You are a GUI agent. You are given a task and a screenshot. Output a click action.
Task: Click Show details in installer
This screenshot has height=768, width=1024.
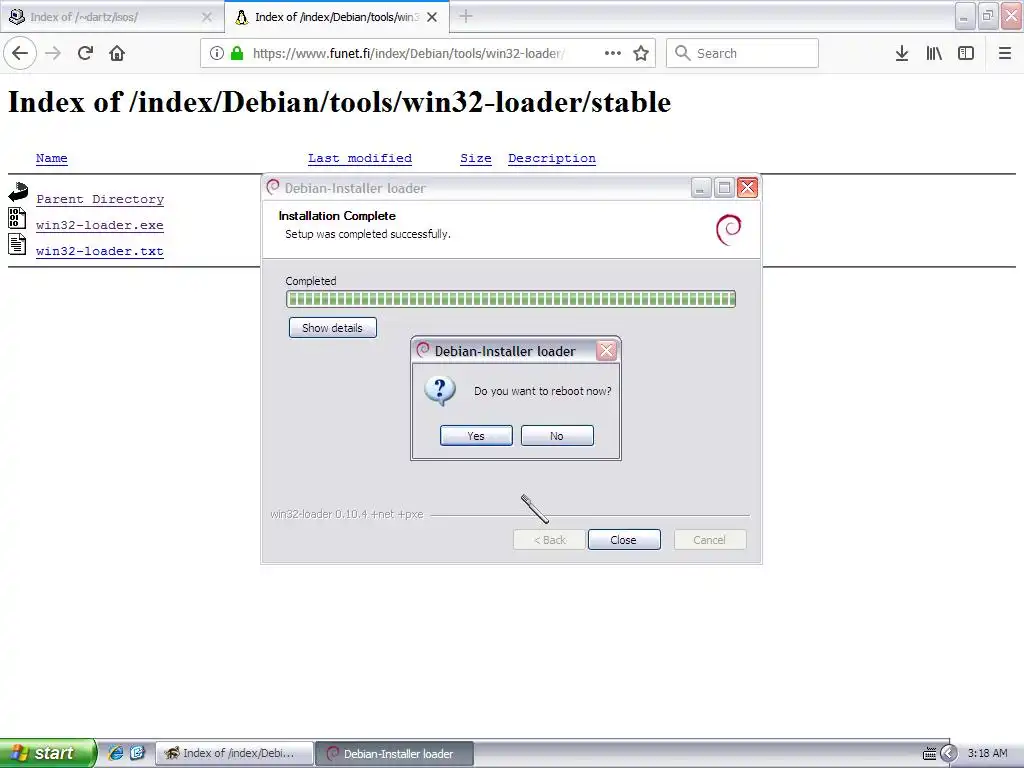pyautogui.click(x=332, y=328)
